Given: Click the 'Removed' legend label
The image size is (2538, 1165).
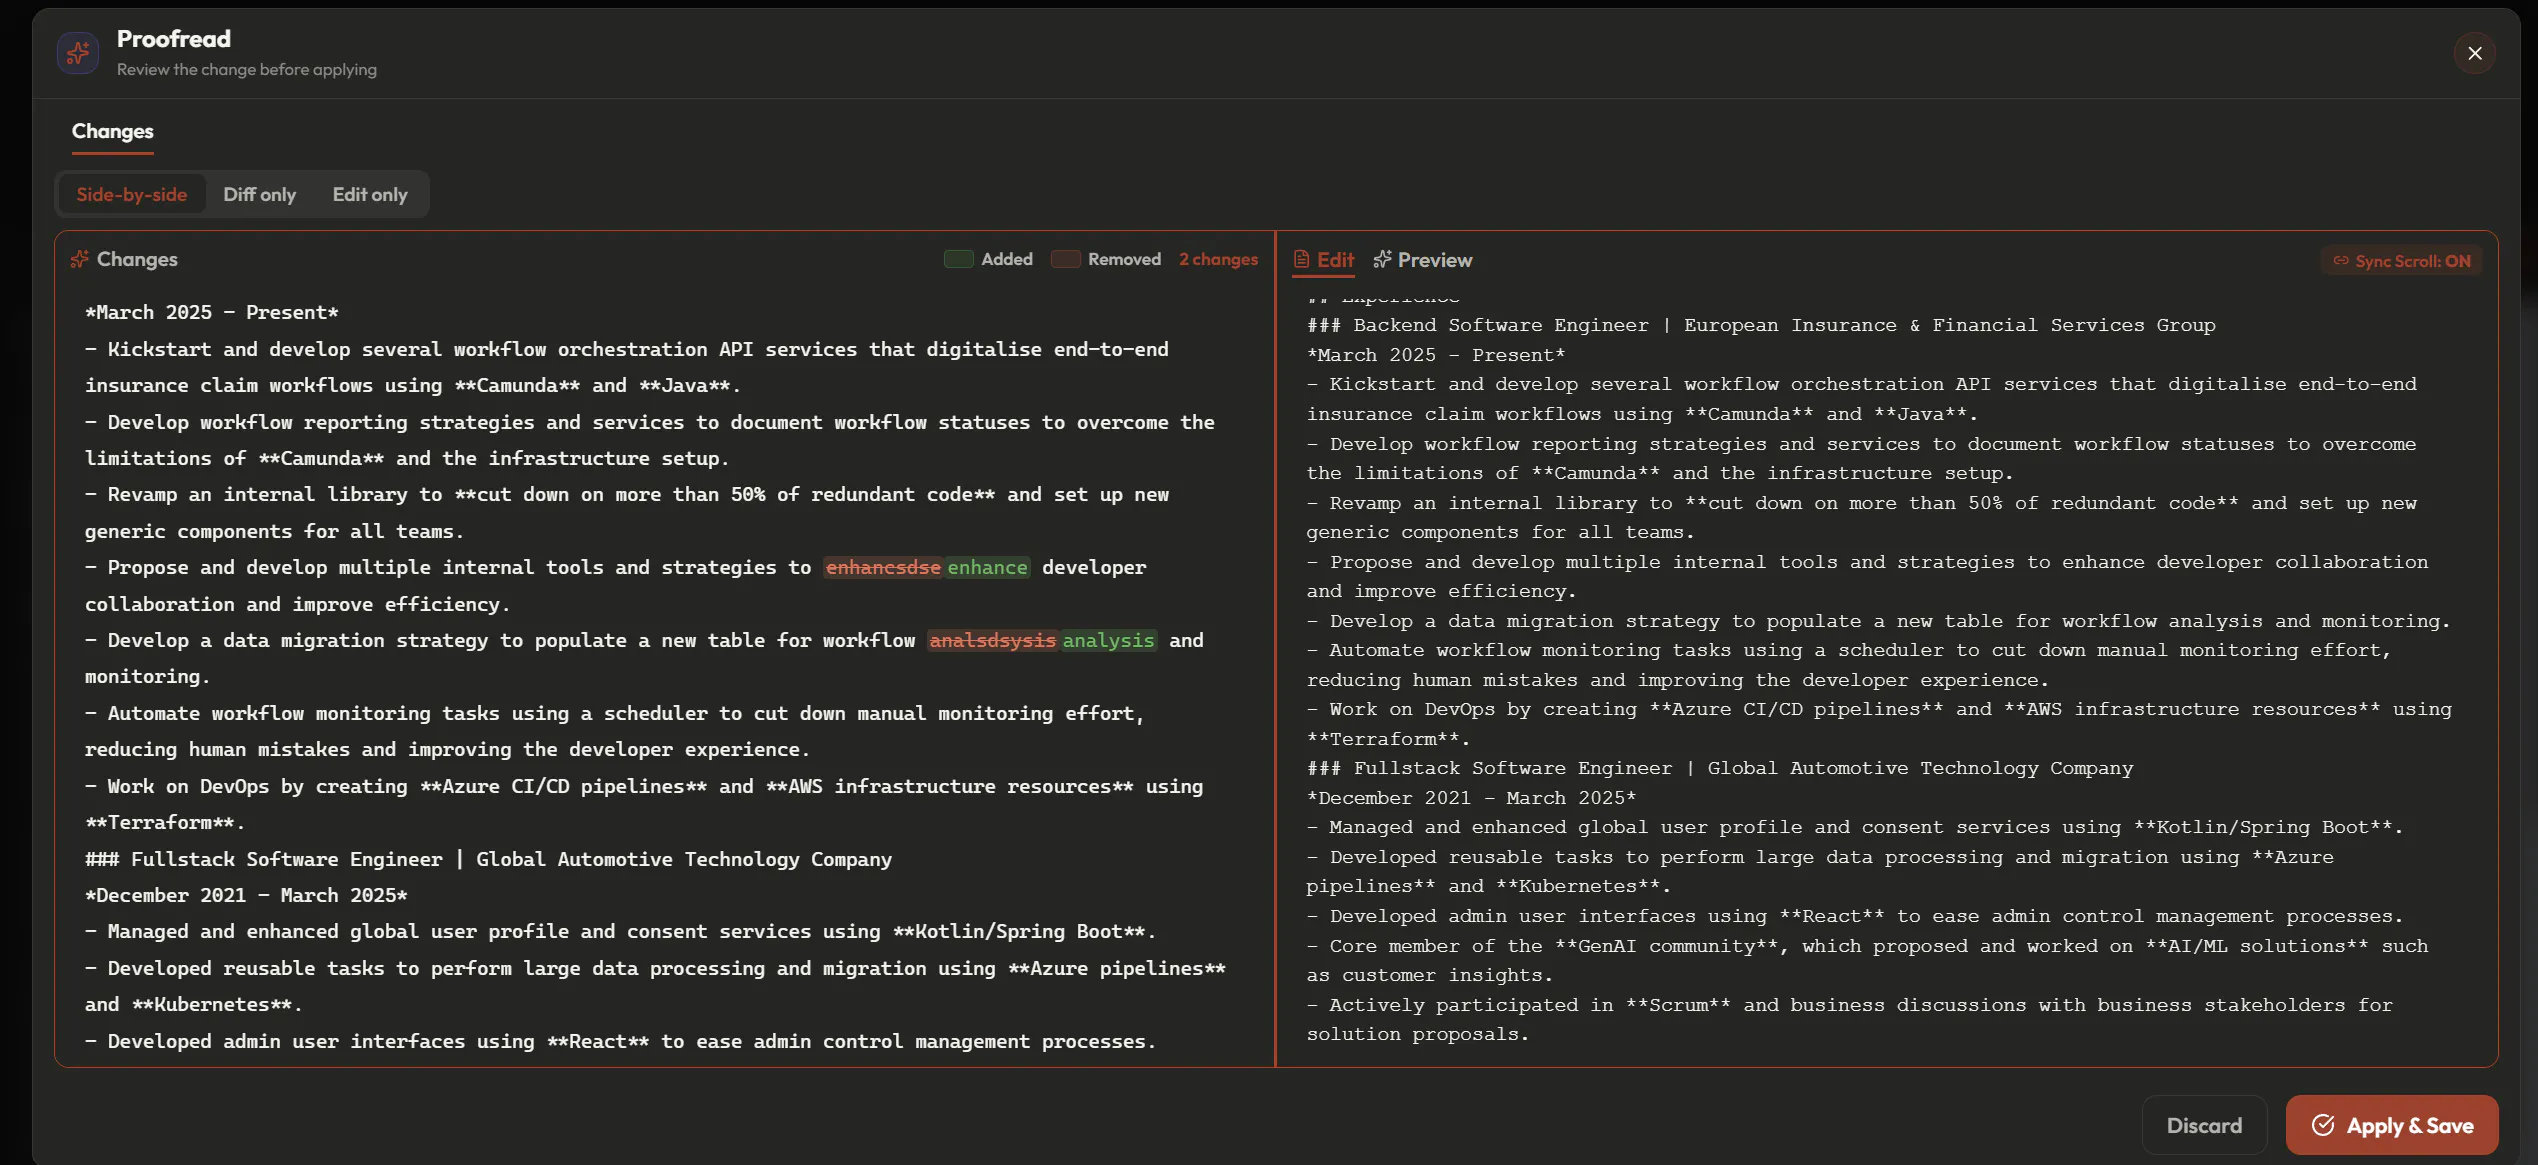Looking at the screenshot, I should click(x=1124, y=259).
